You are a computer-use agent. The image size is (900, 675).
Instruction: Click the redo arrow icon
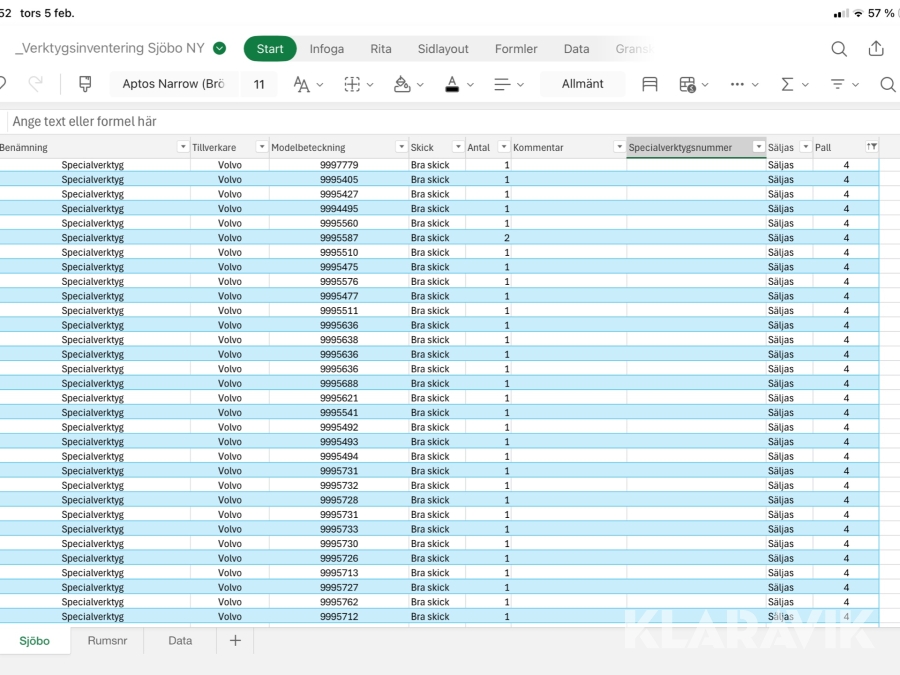36,84
